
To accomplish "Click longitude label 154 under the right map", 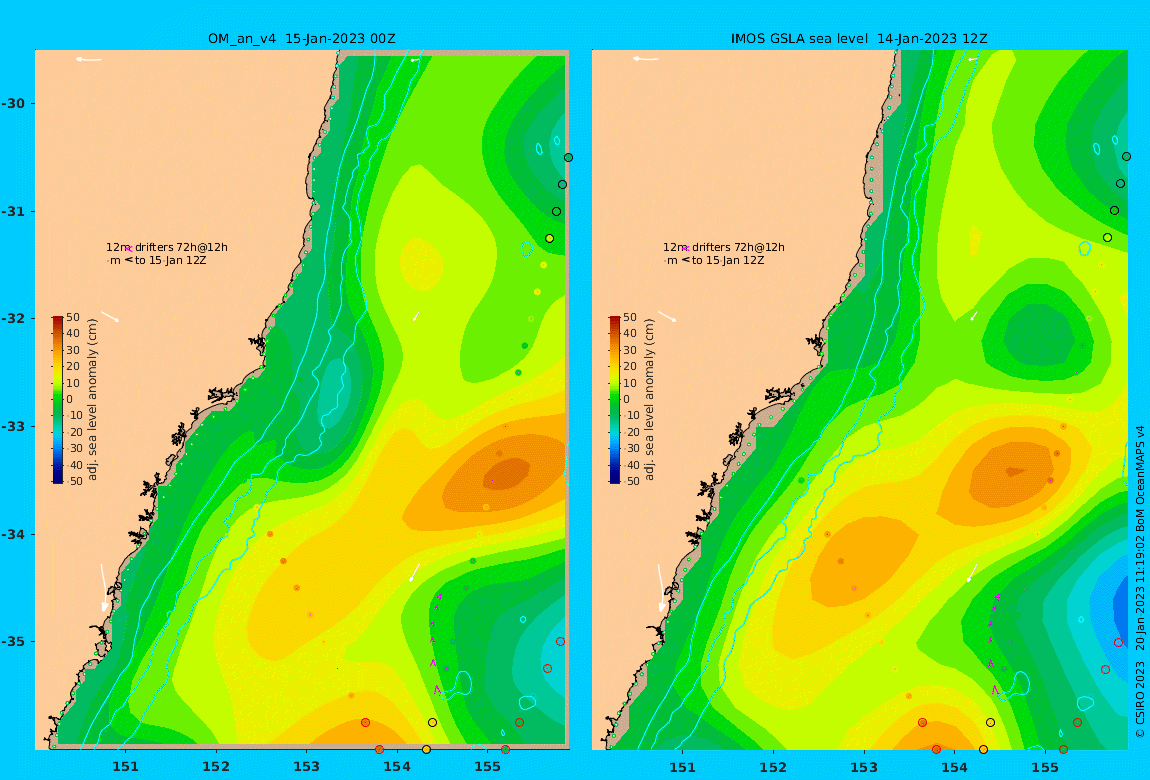I will [954, 767].
